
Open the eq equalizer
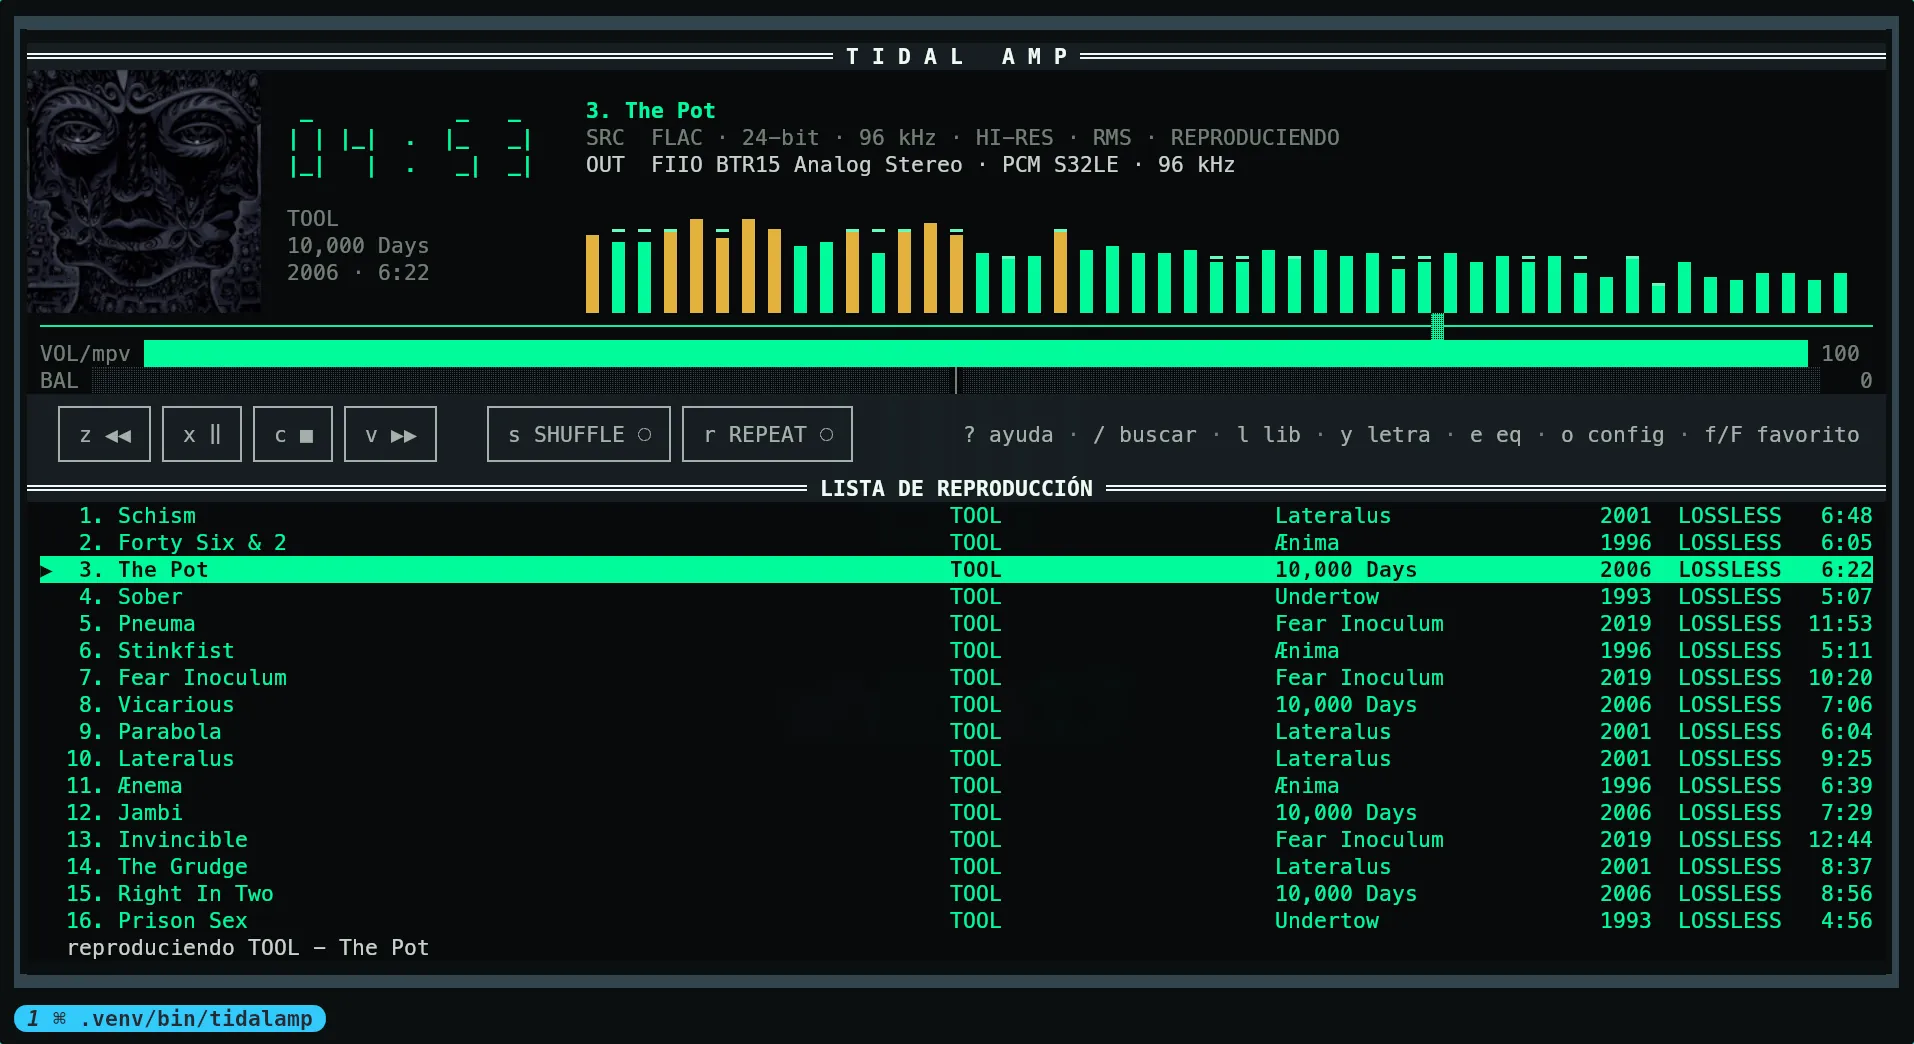tap(1496, 435)
